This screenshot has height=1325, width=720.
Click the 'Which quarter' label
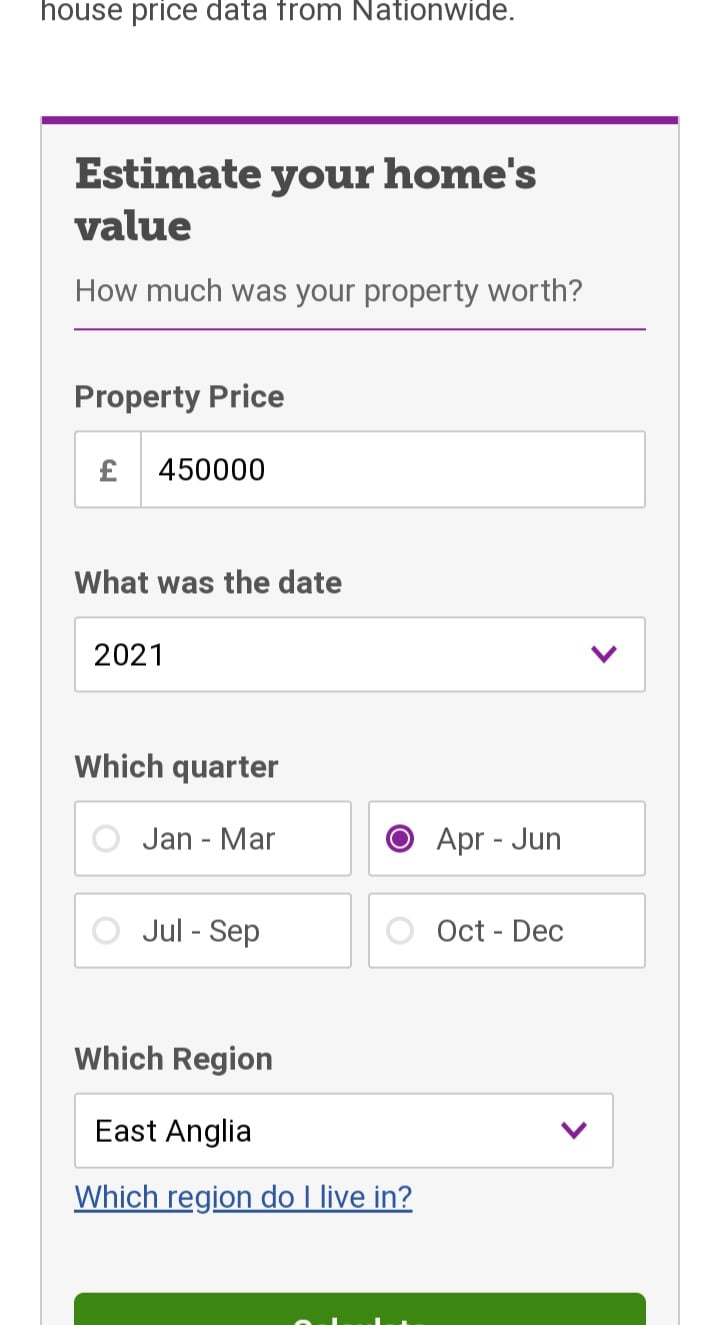176,766
